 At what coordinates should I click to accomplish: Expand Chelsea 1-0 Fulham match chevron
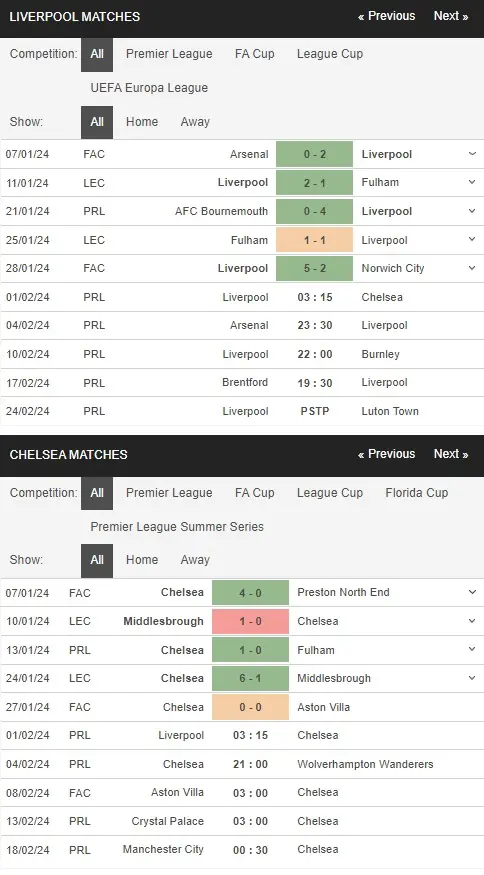point(472,650)
